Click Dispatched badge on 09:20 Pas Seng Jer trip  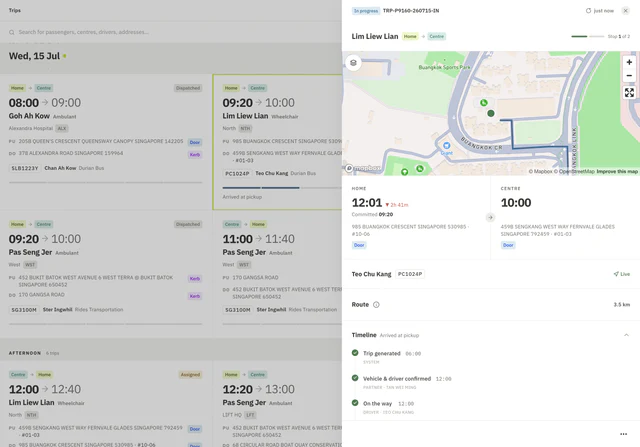click(188, 224)
